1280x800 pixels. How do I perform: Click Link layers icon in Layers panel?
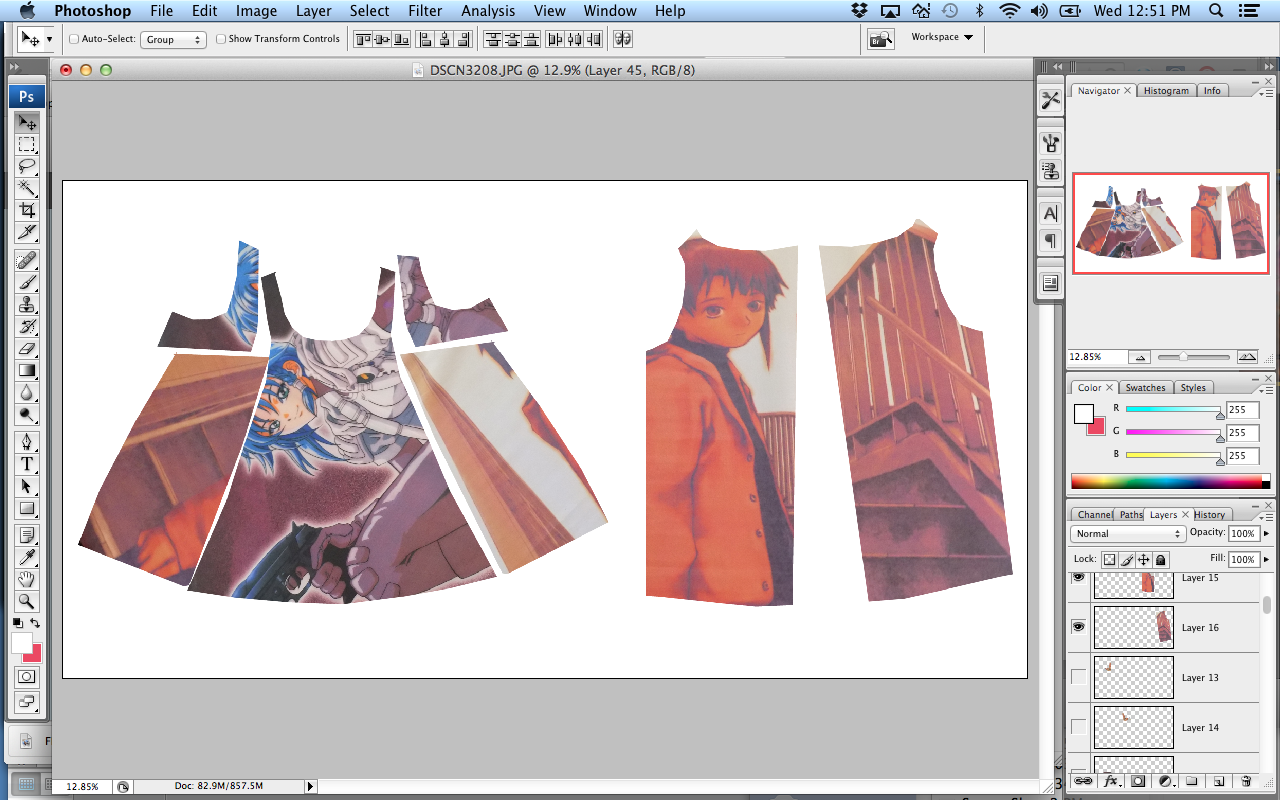coord(1083,780)
